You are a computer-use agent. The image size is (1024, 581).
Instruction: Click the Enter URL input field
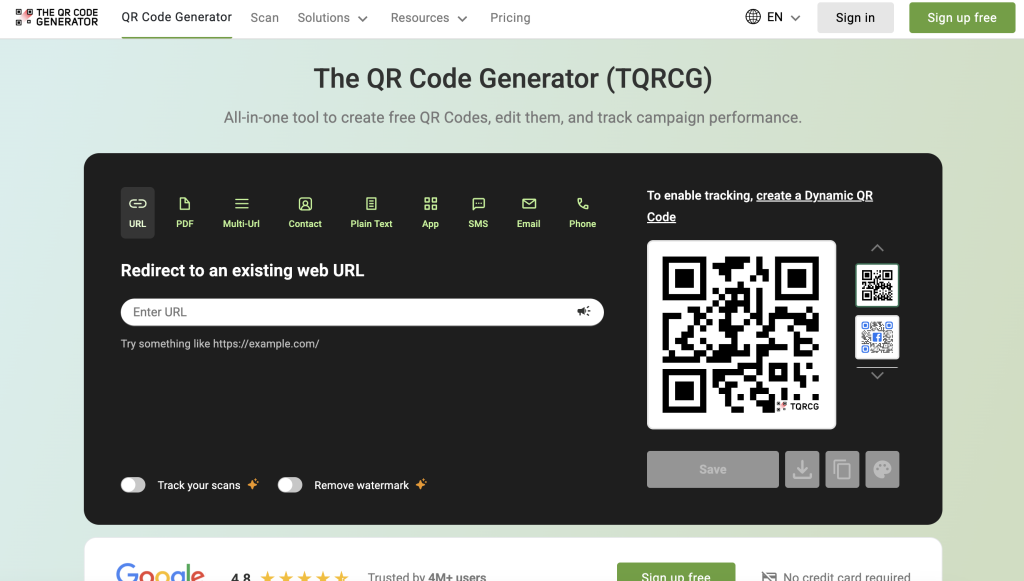tap(350, 312)
